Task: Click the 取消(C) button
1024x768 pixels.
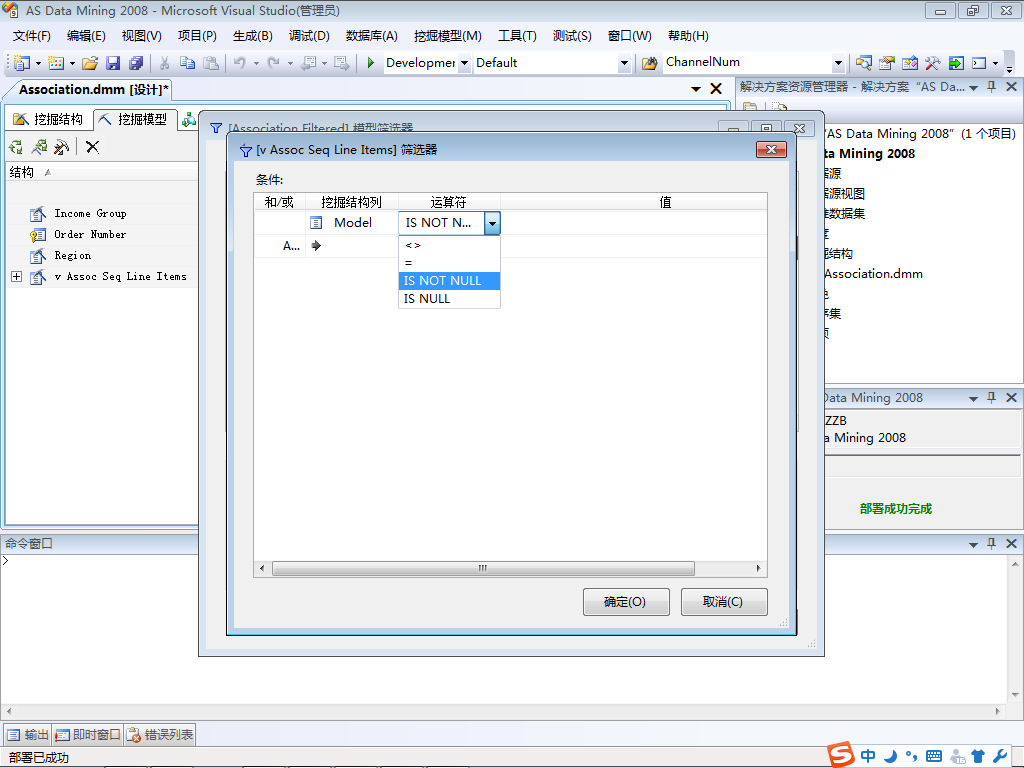Action: click(x=724, y=601)
